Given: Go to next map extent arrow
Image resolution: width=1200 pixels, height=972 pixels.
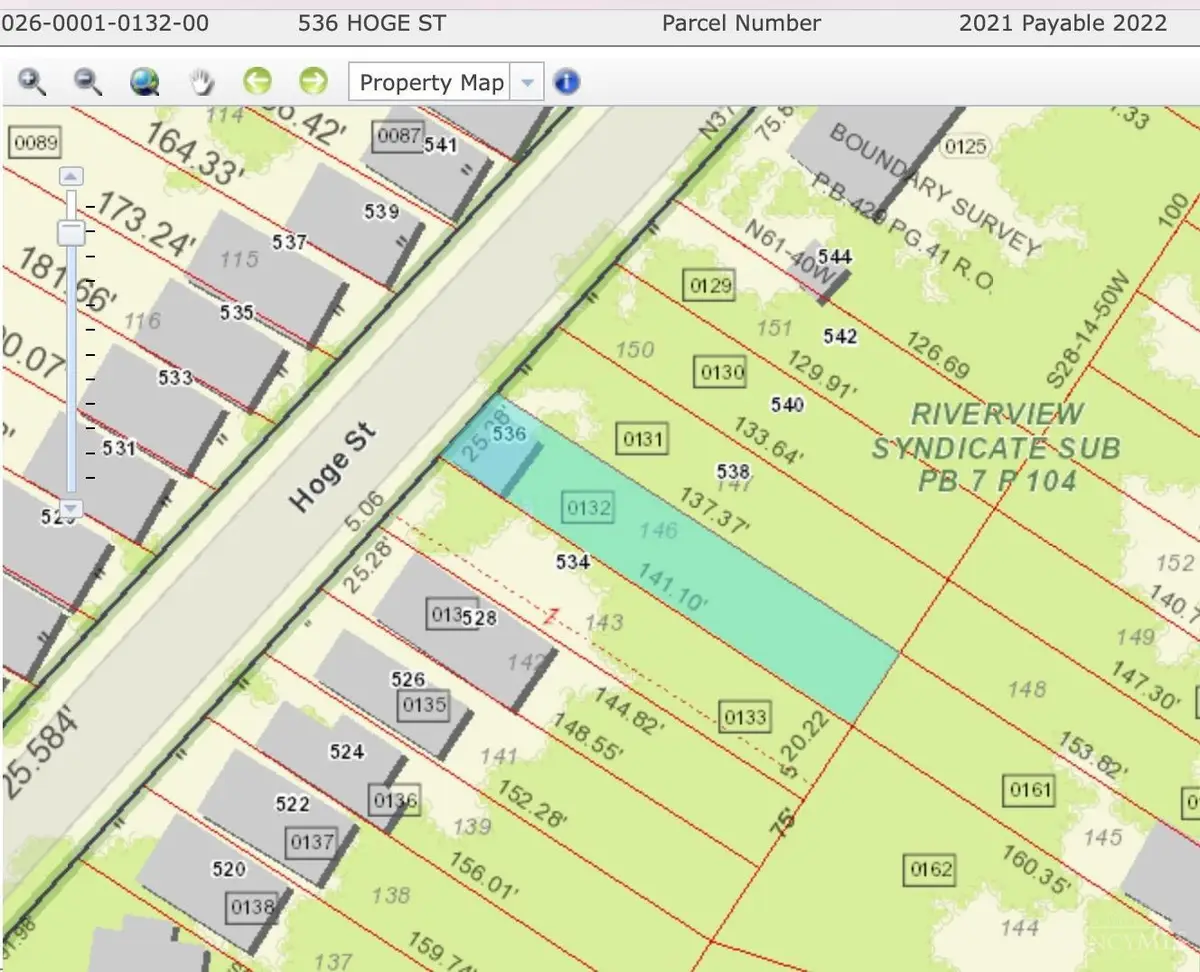Looking at the screenshot, I should pyautogui.click(x=313, y=81).
